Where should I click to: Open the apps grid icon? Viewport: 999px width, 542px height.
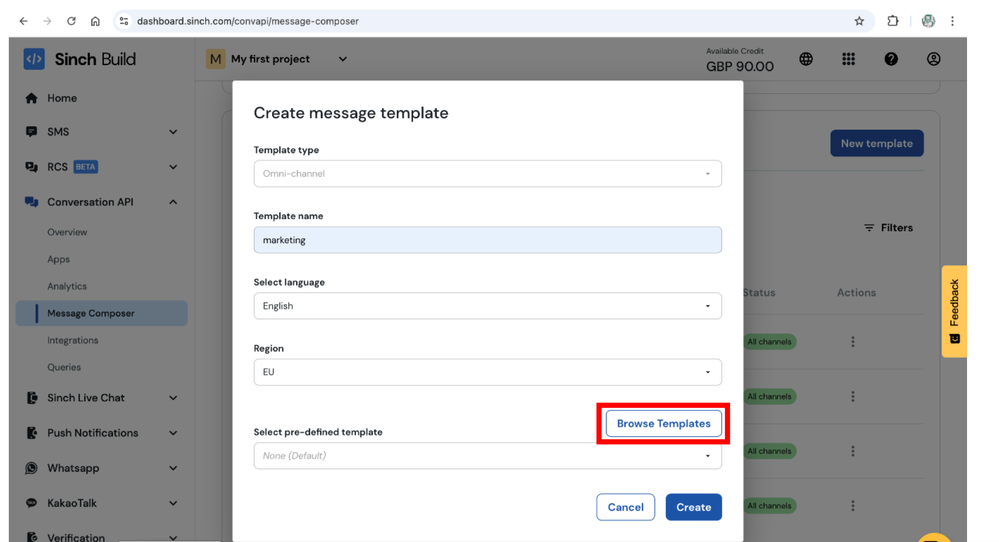[848, 59]
